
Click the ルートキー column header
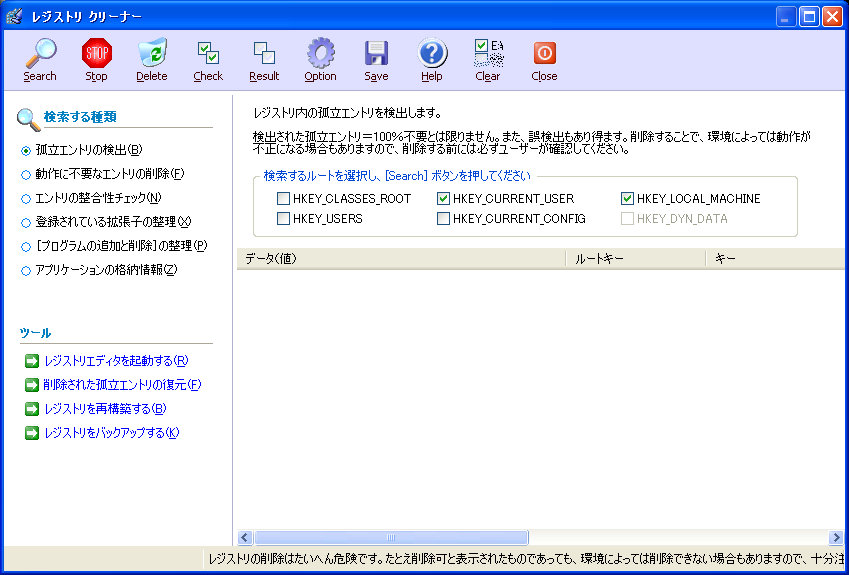[x=635, y=259]
